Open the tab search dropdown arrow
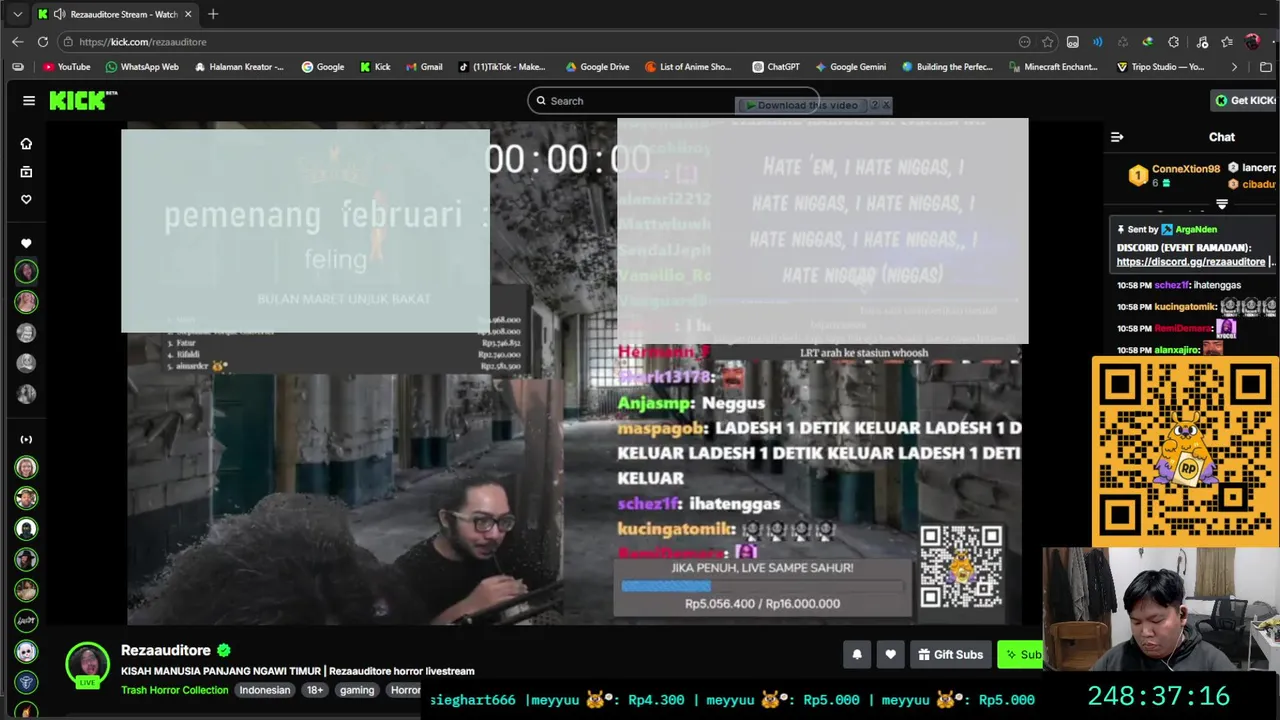 point(17,14)
